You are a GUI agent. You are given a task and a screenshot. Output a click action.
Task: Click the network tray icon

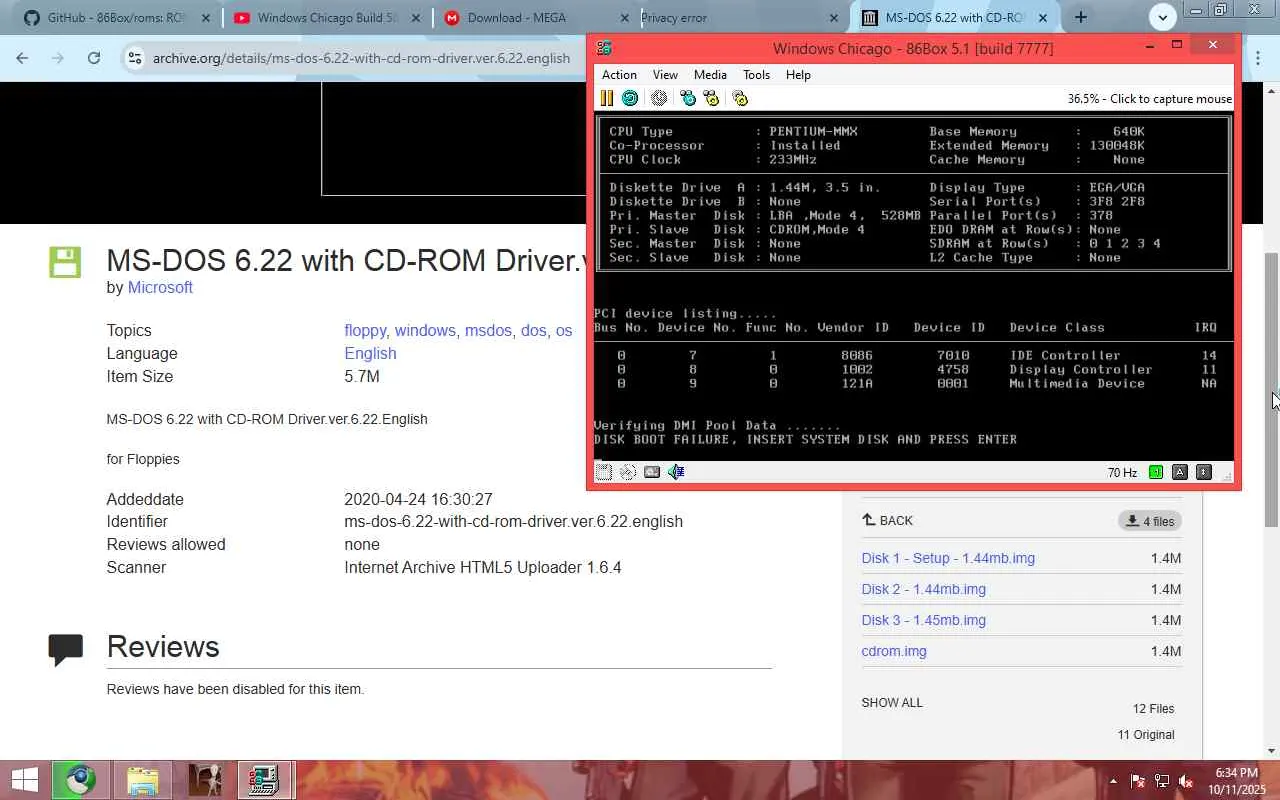coord(1161,781)
